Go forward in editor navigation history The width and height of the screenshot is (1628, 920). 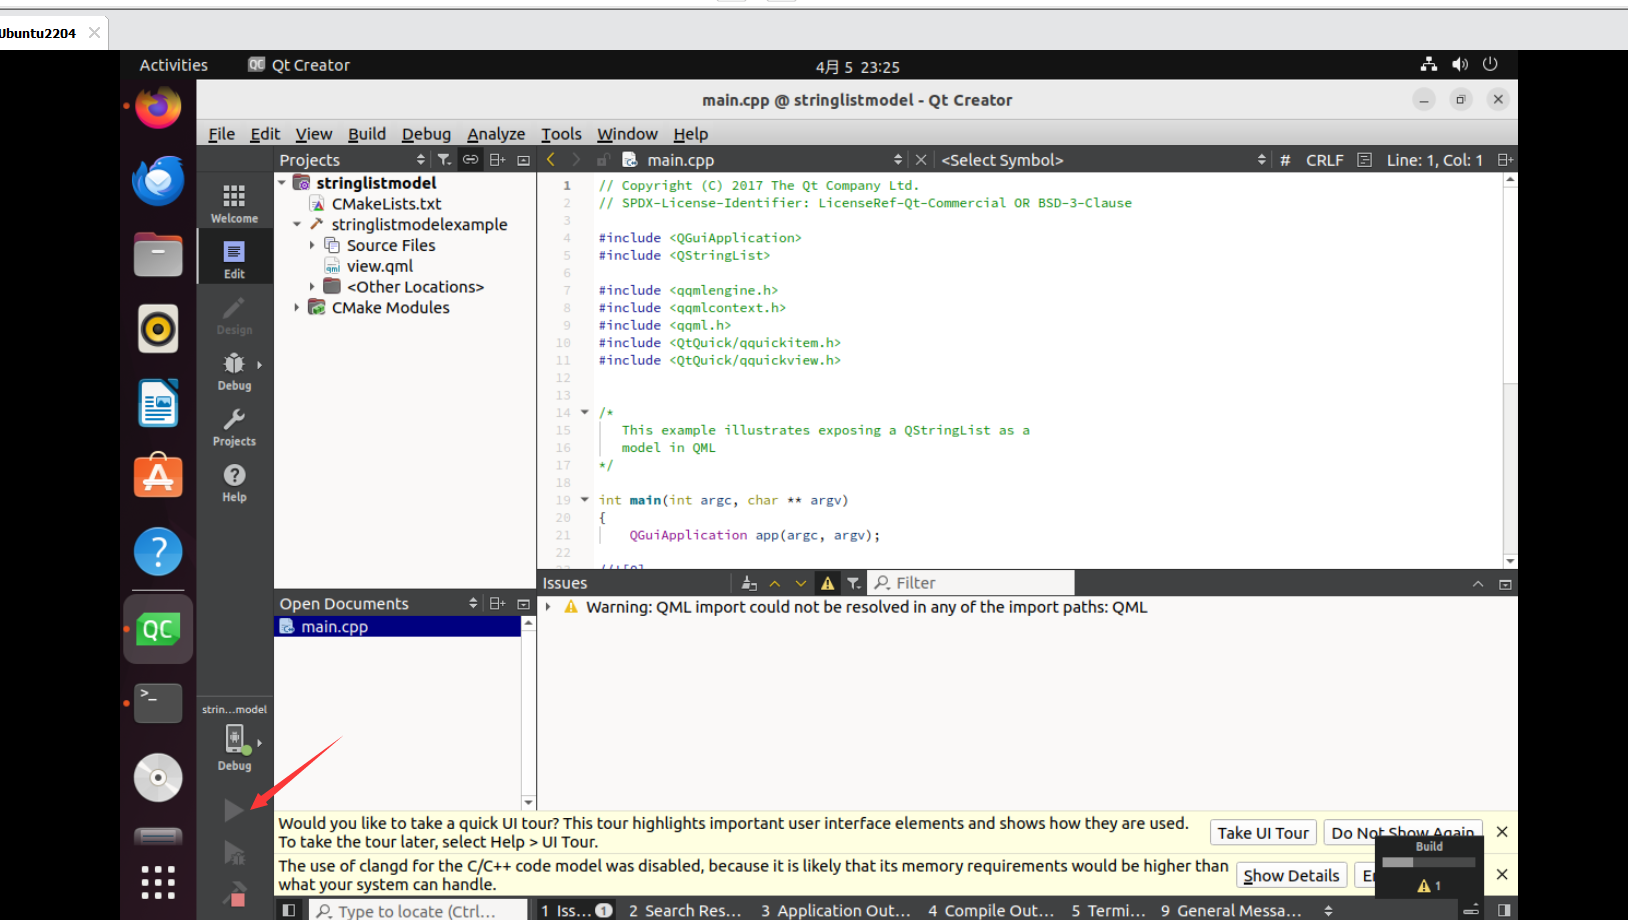click(x=576, y=159)
